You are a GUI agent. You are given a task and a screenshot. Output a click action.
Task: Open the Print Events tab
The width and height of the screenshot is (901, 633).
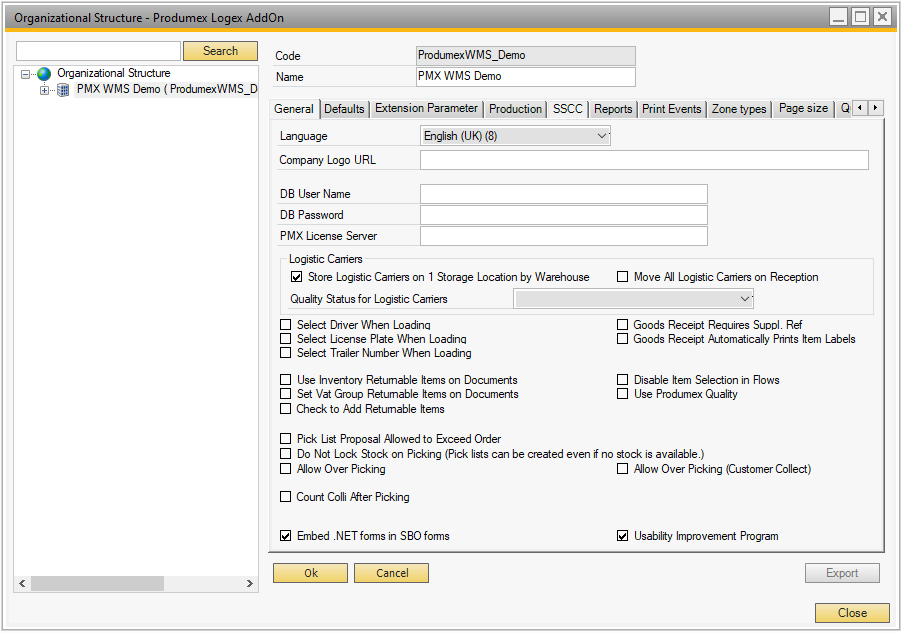(x=671, y=109)
